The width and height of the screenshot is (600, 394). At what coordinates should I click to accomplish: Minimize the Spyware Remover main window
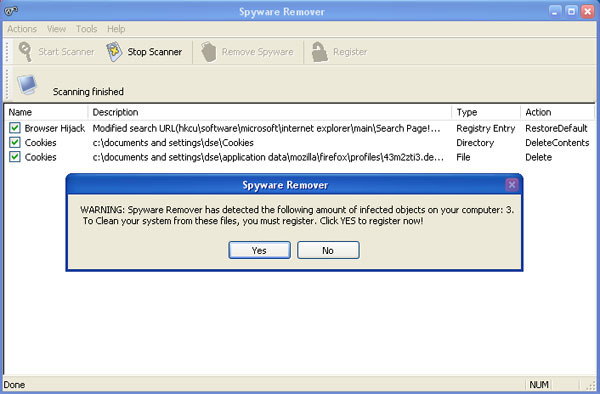click(x=554, y=11)
